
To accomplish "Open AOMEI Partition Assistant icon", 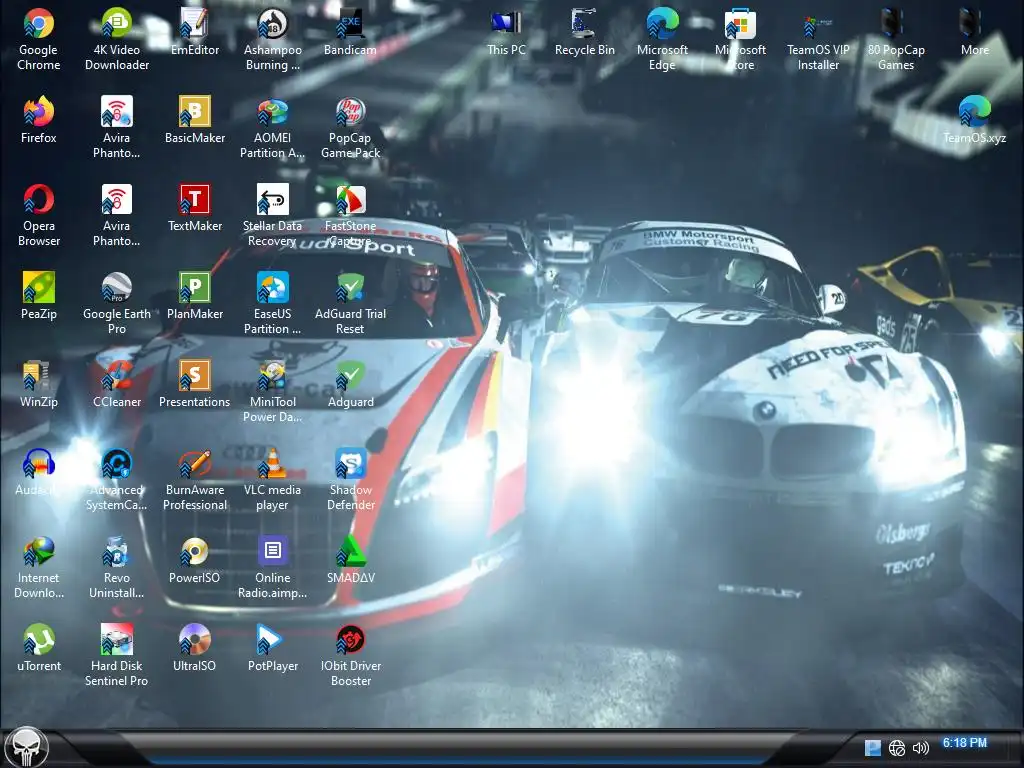I will click(272, 112).
